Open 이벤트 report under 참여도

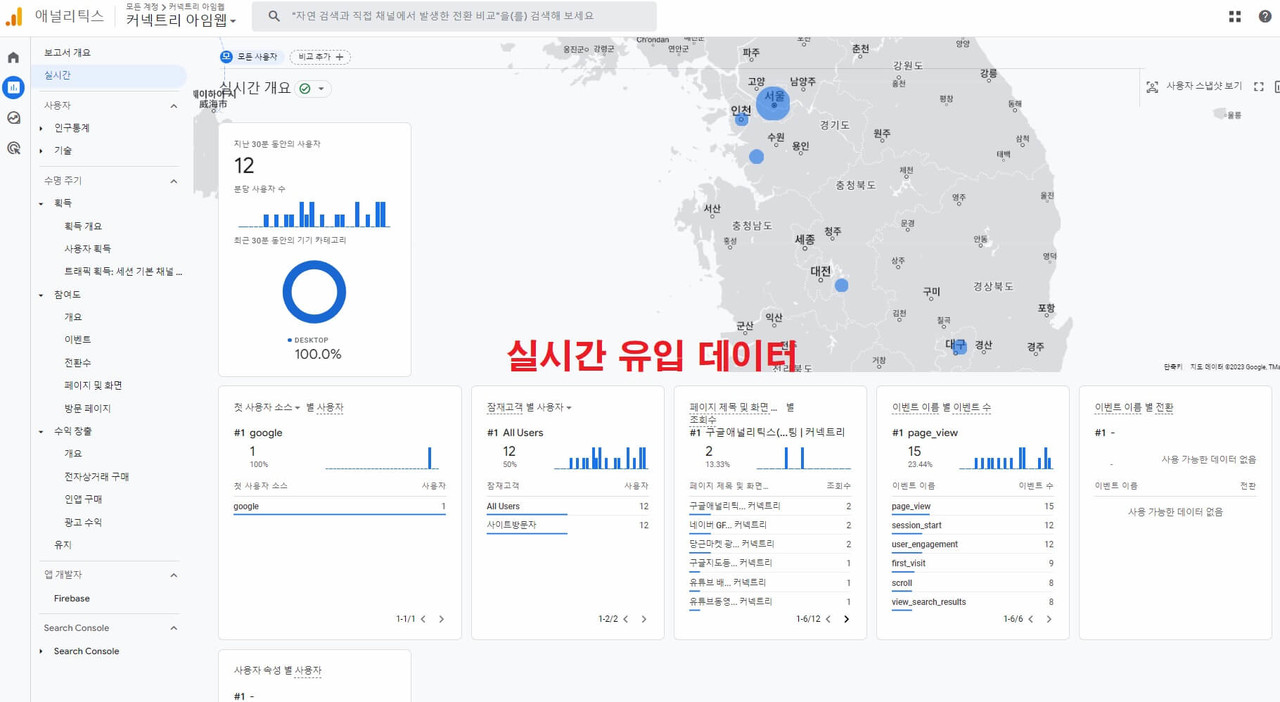tap(77, 340)
